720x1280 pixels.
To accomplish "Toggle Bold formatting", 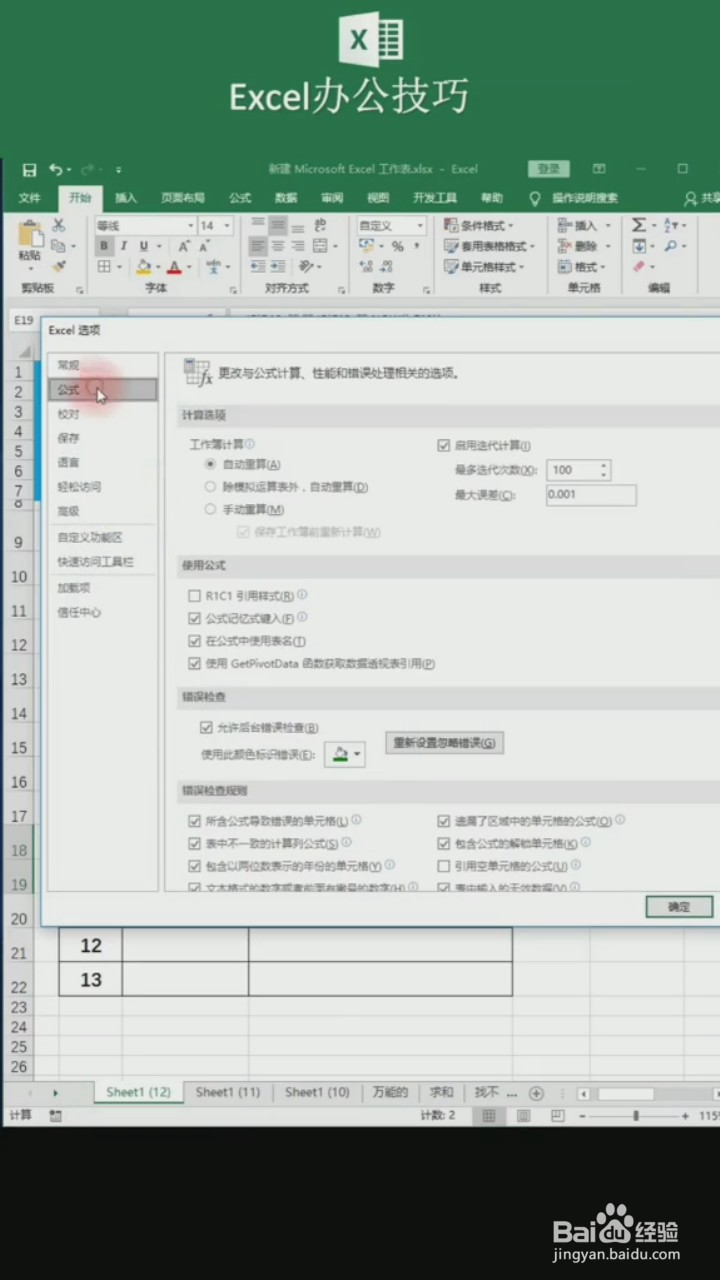I will tap(103, 246).
